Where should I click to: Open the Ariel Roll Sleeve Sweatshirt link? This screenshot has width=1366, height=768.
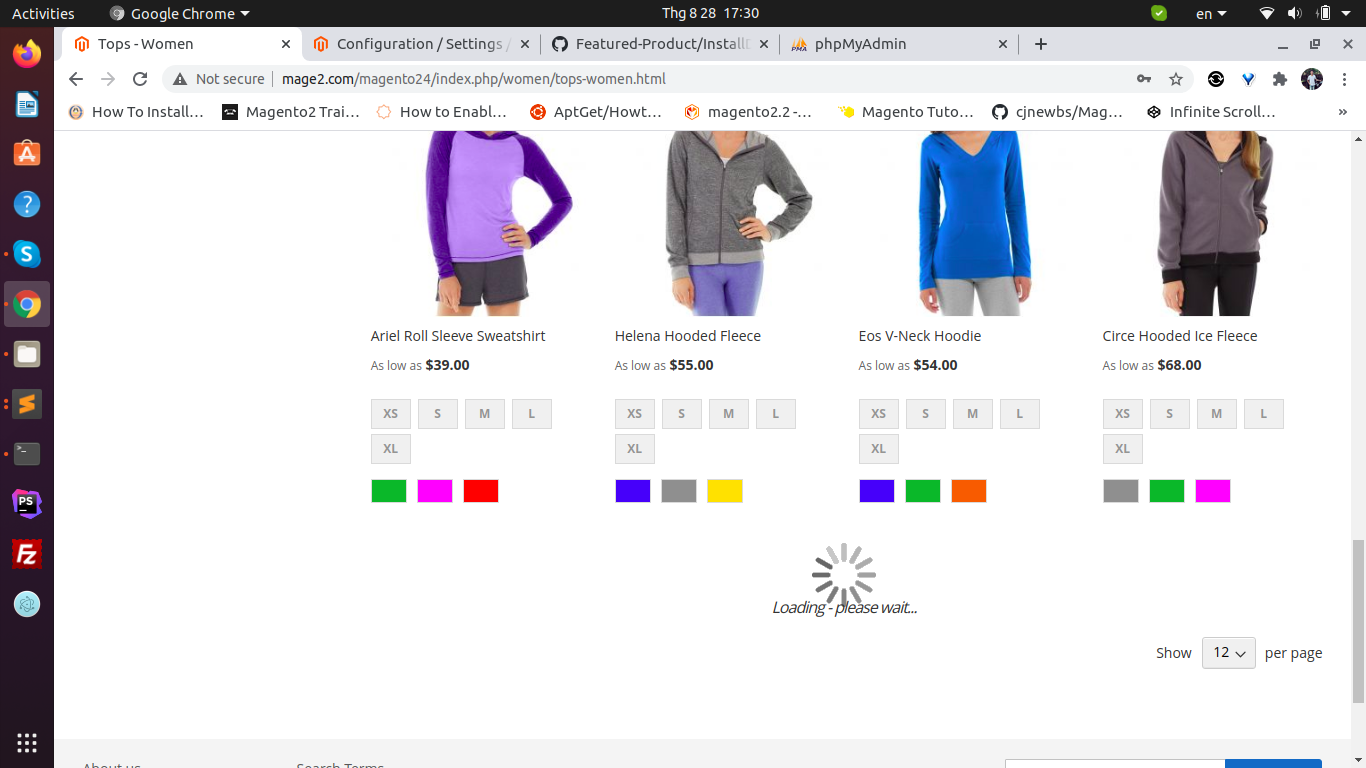coord(458,336)
